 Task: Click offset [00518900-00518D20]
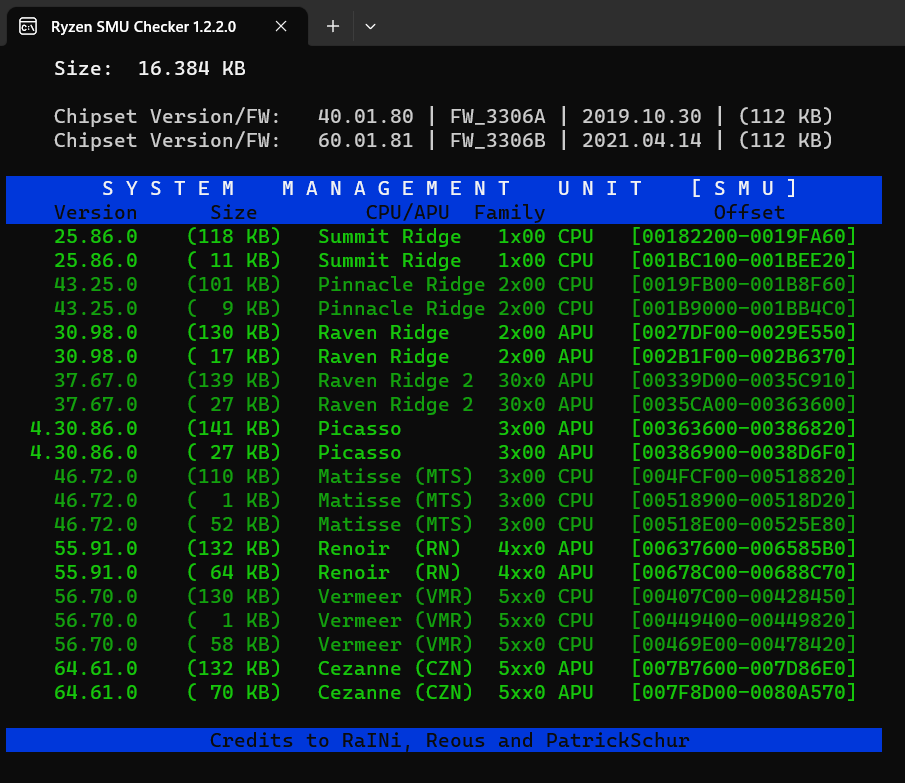(x=743, y=501)
